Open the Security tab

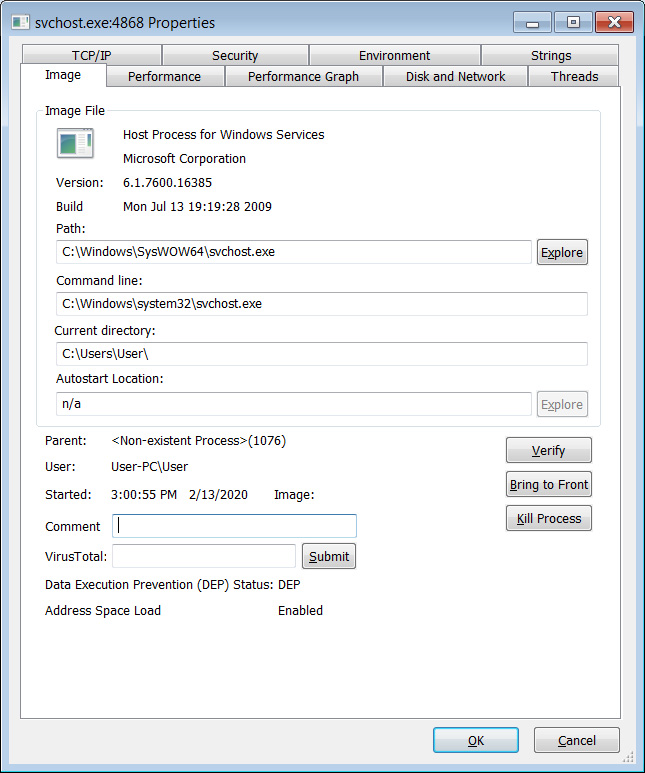click(235, 55)
